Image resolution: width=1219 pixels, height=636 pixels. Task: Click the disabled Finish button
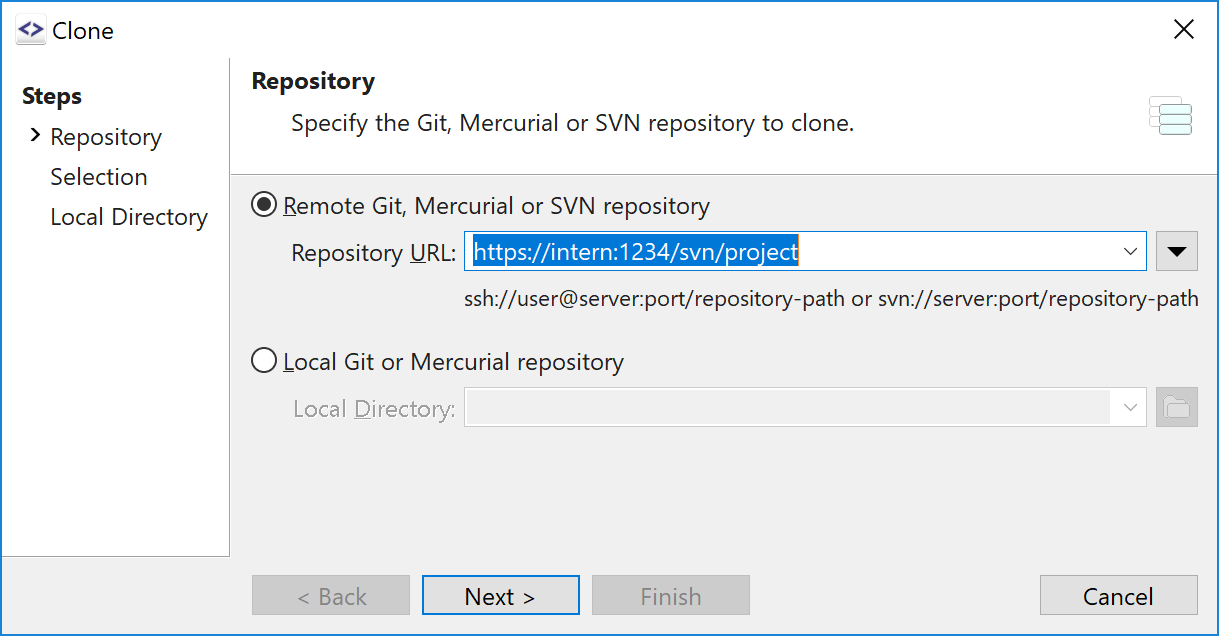click(x=670, y=596)
